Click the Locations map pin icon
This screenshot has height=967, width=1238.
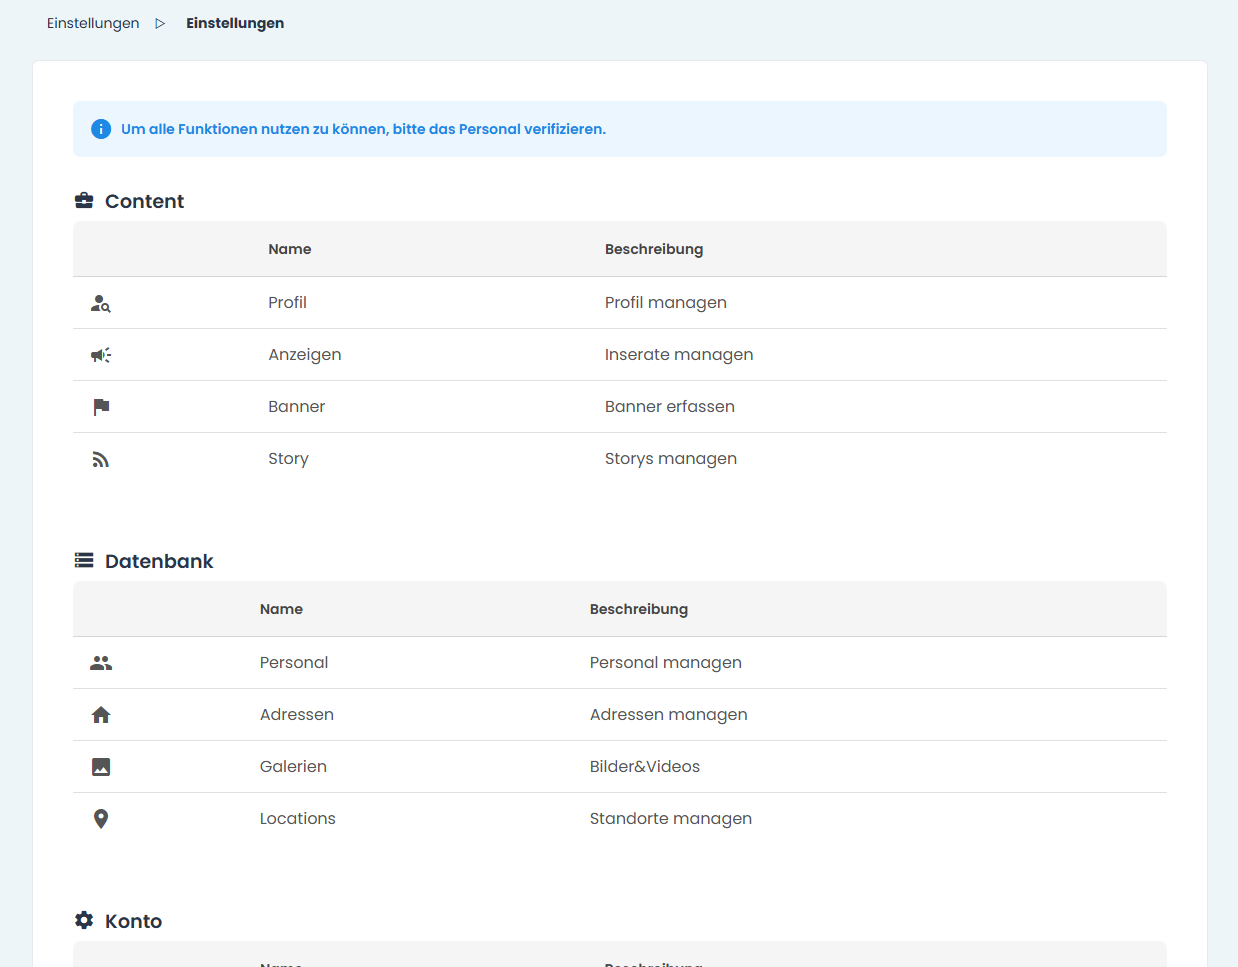(101, 819)
